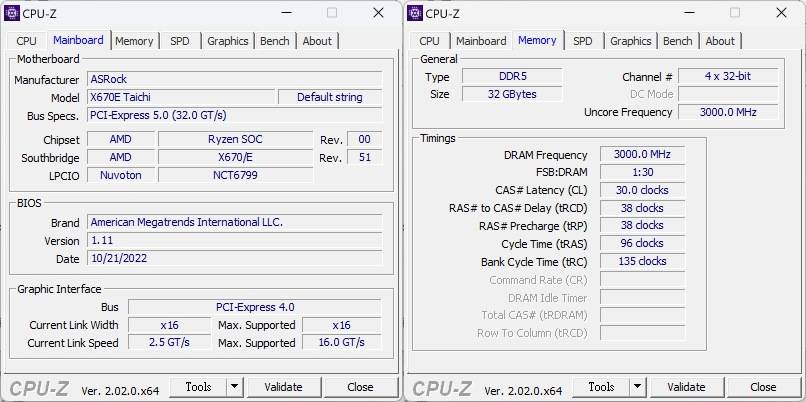Click the Default string field

(x=329, y=97)
